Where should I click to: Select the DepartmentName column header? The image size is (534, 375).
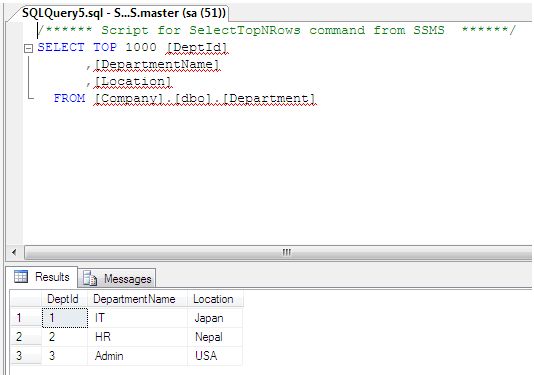(138, 299)
